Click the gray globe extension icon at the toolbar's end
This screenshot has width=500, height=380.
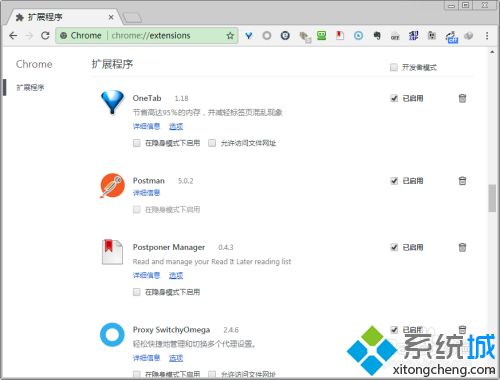(x=469, y=35)
